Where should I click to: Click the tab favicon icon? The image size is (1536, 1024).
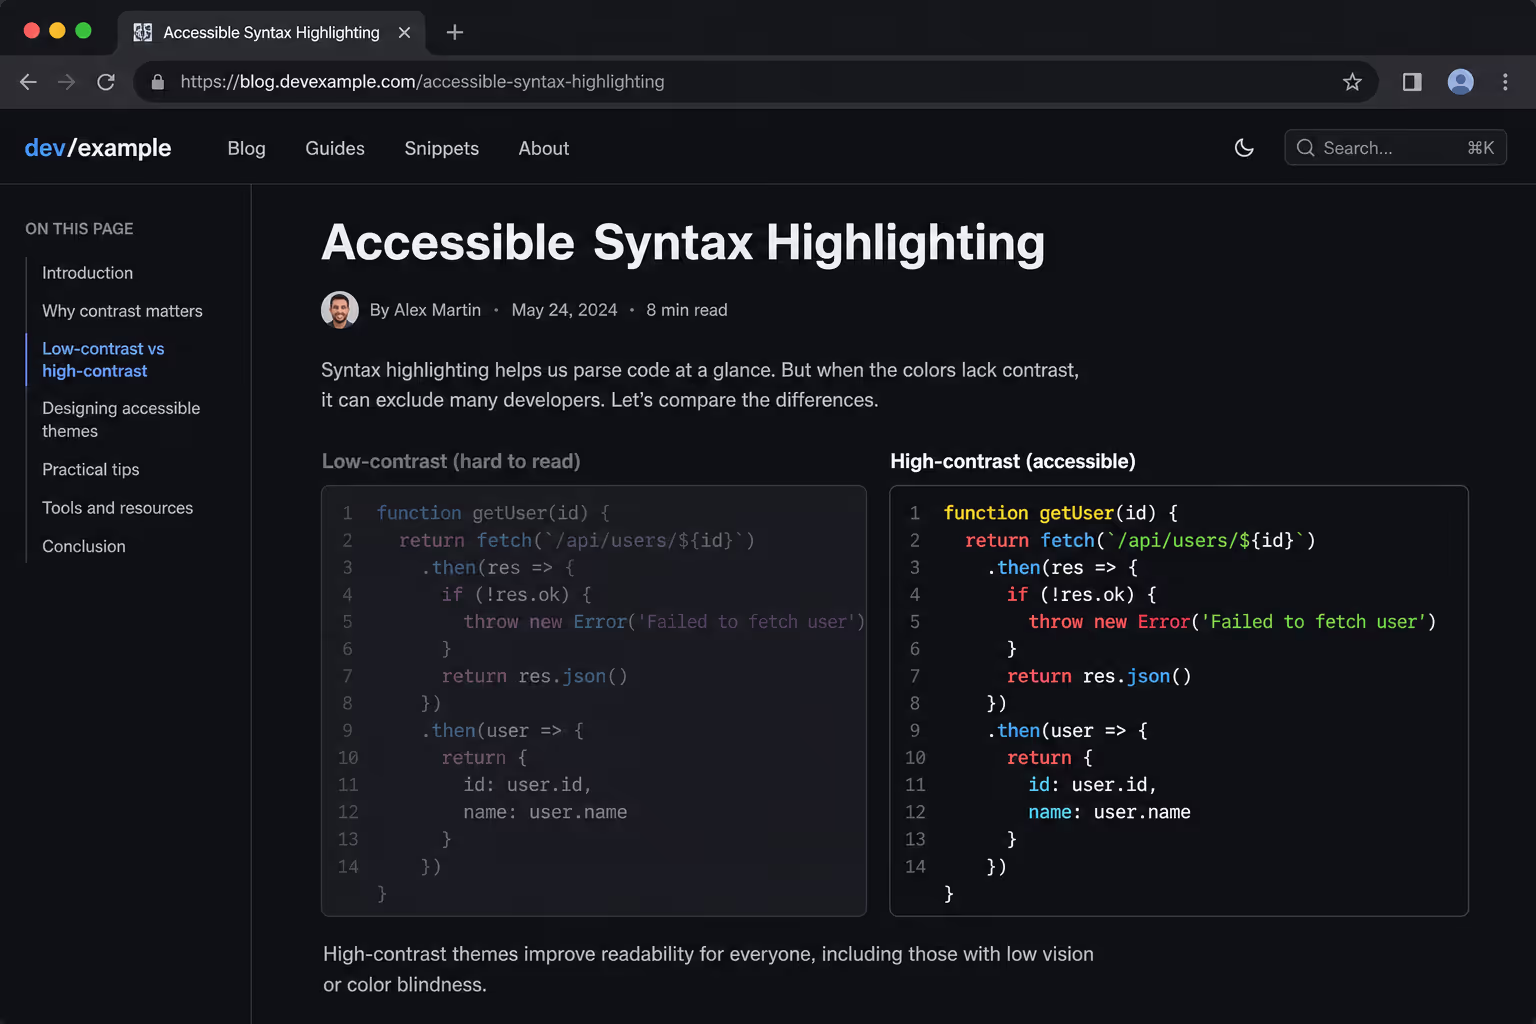point(143,32)
